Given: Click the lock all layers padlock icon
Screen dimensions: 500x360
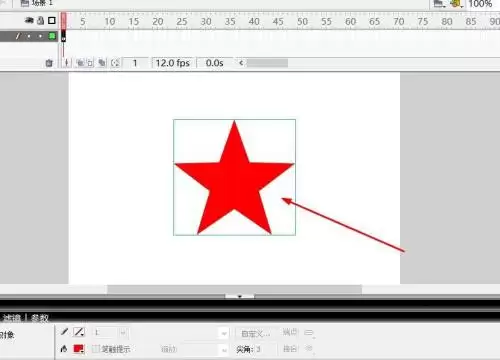Looking at the screenshot, I should coord(40,21).
